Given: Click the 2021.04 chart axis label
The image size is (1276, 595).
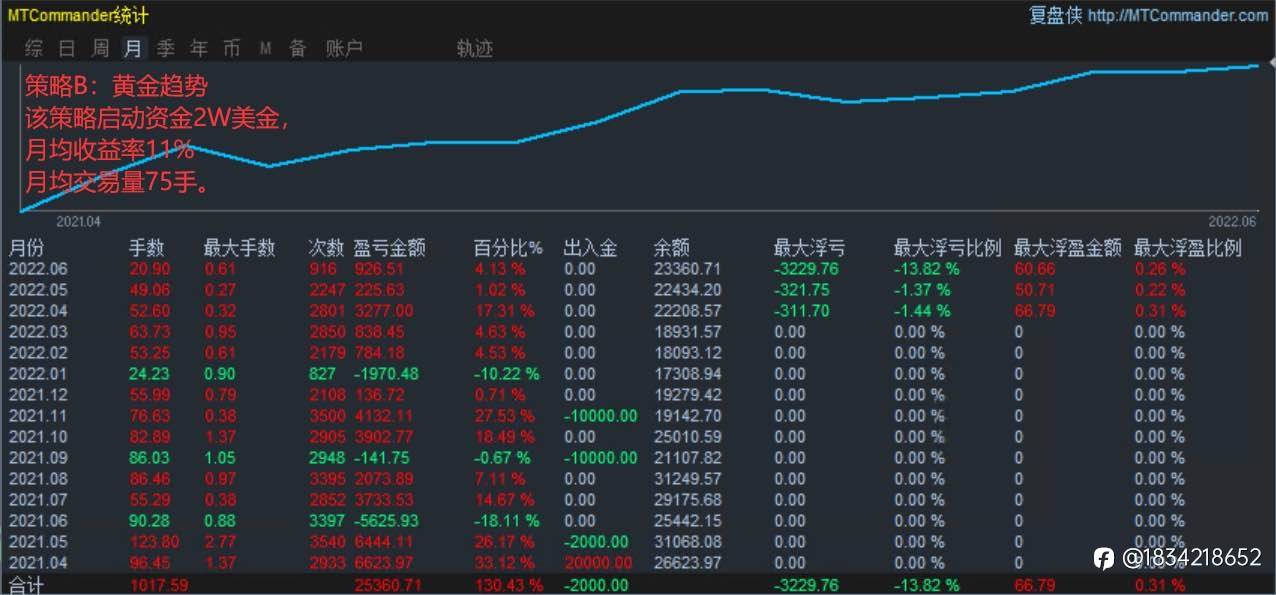Looking at the screenshot, I should [78, 221].
